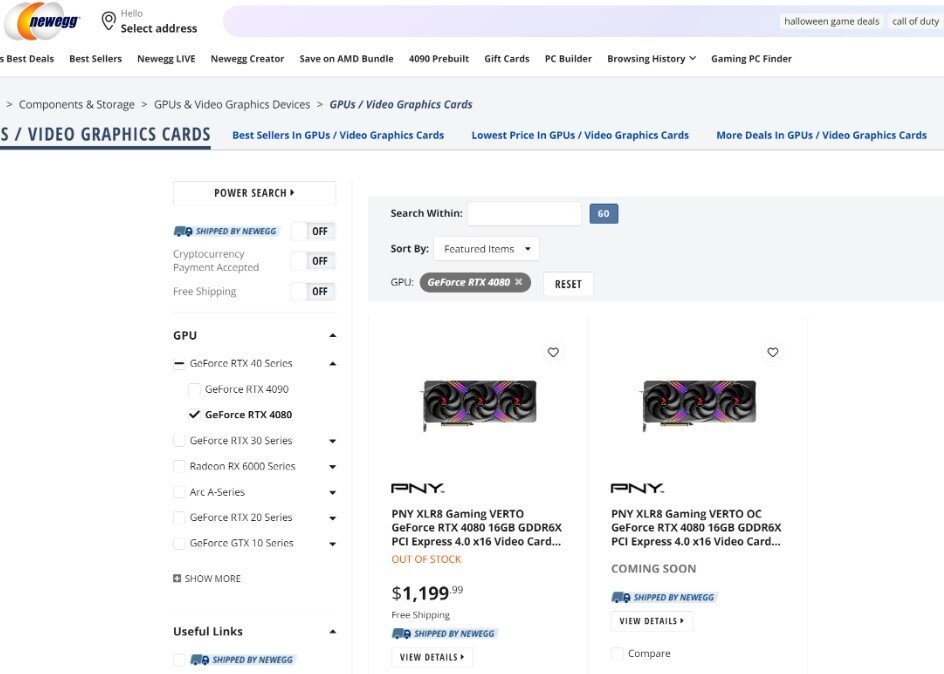Open the Sort By Featured Items dropdown
The height and width of the screenshot is (674, 944).
pyautogui.click(x=486, y=249)
